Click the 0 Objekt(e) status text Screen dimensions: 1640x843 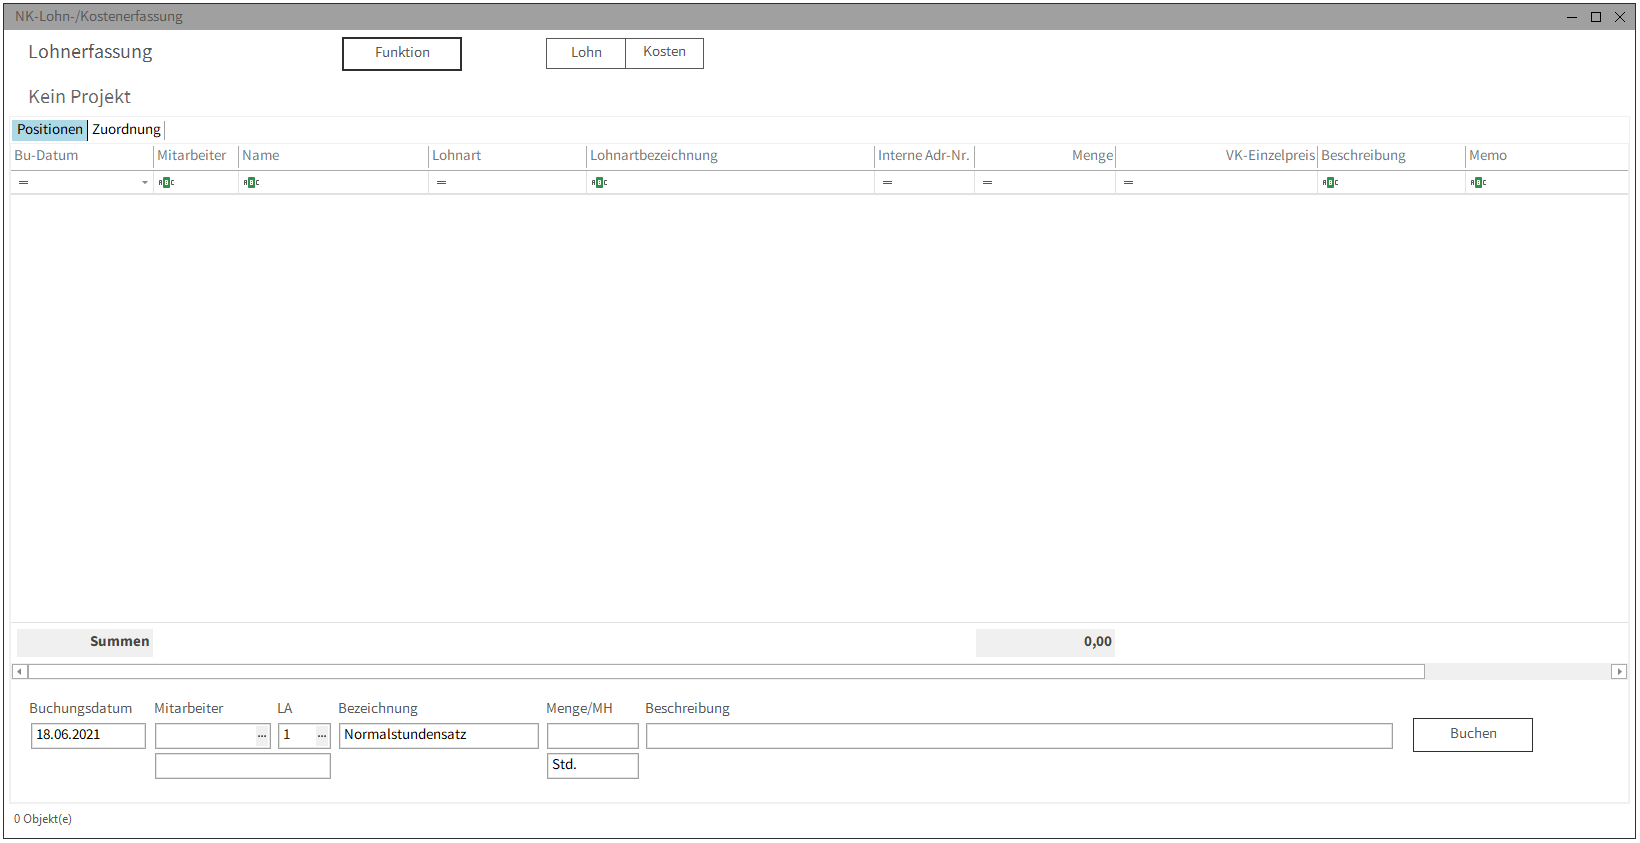click(x=43, y=819)
